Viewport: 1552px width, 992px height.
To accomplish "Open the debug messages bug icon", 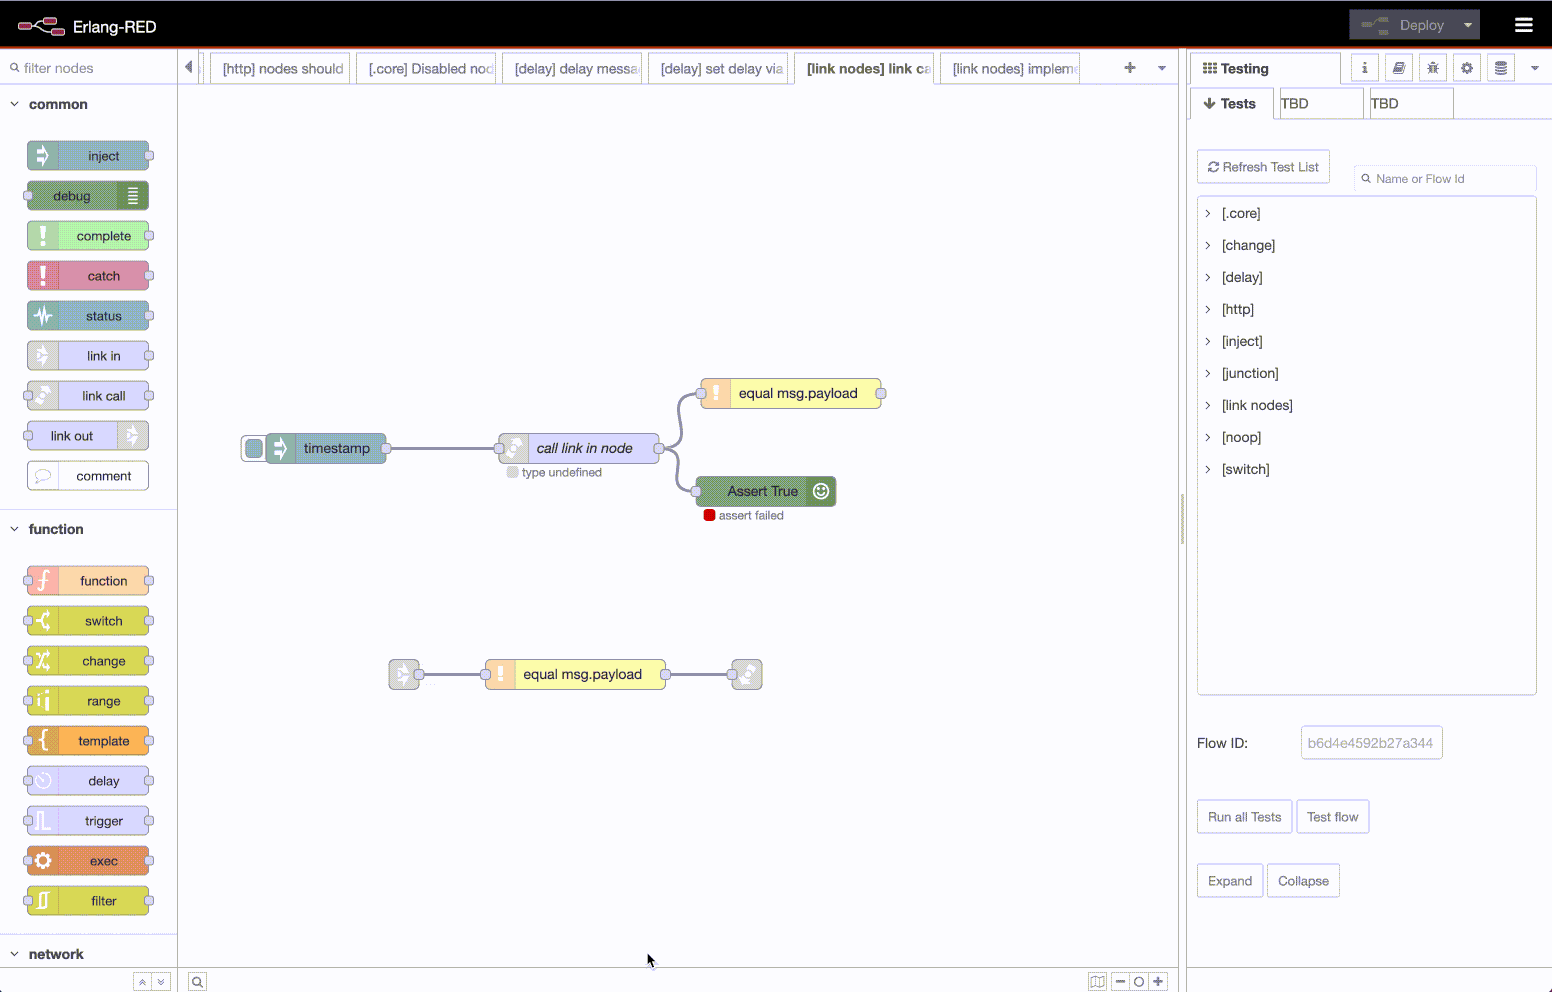I will (x=1433, y=68).
